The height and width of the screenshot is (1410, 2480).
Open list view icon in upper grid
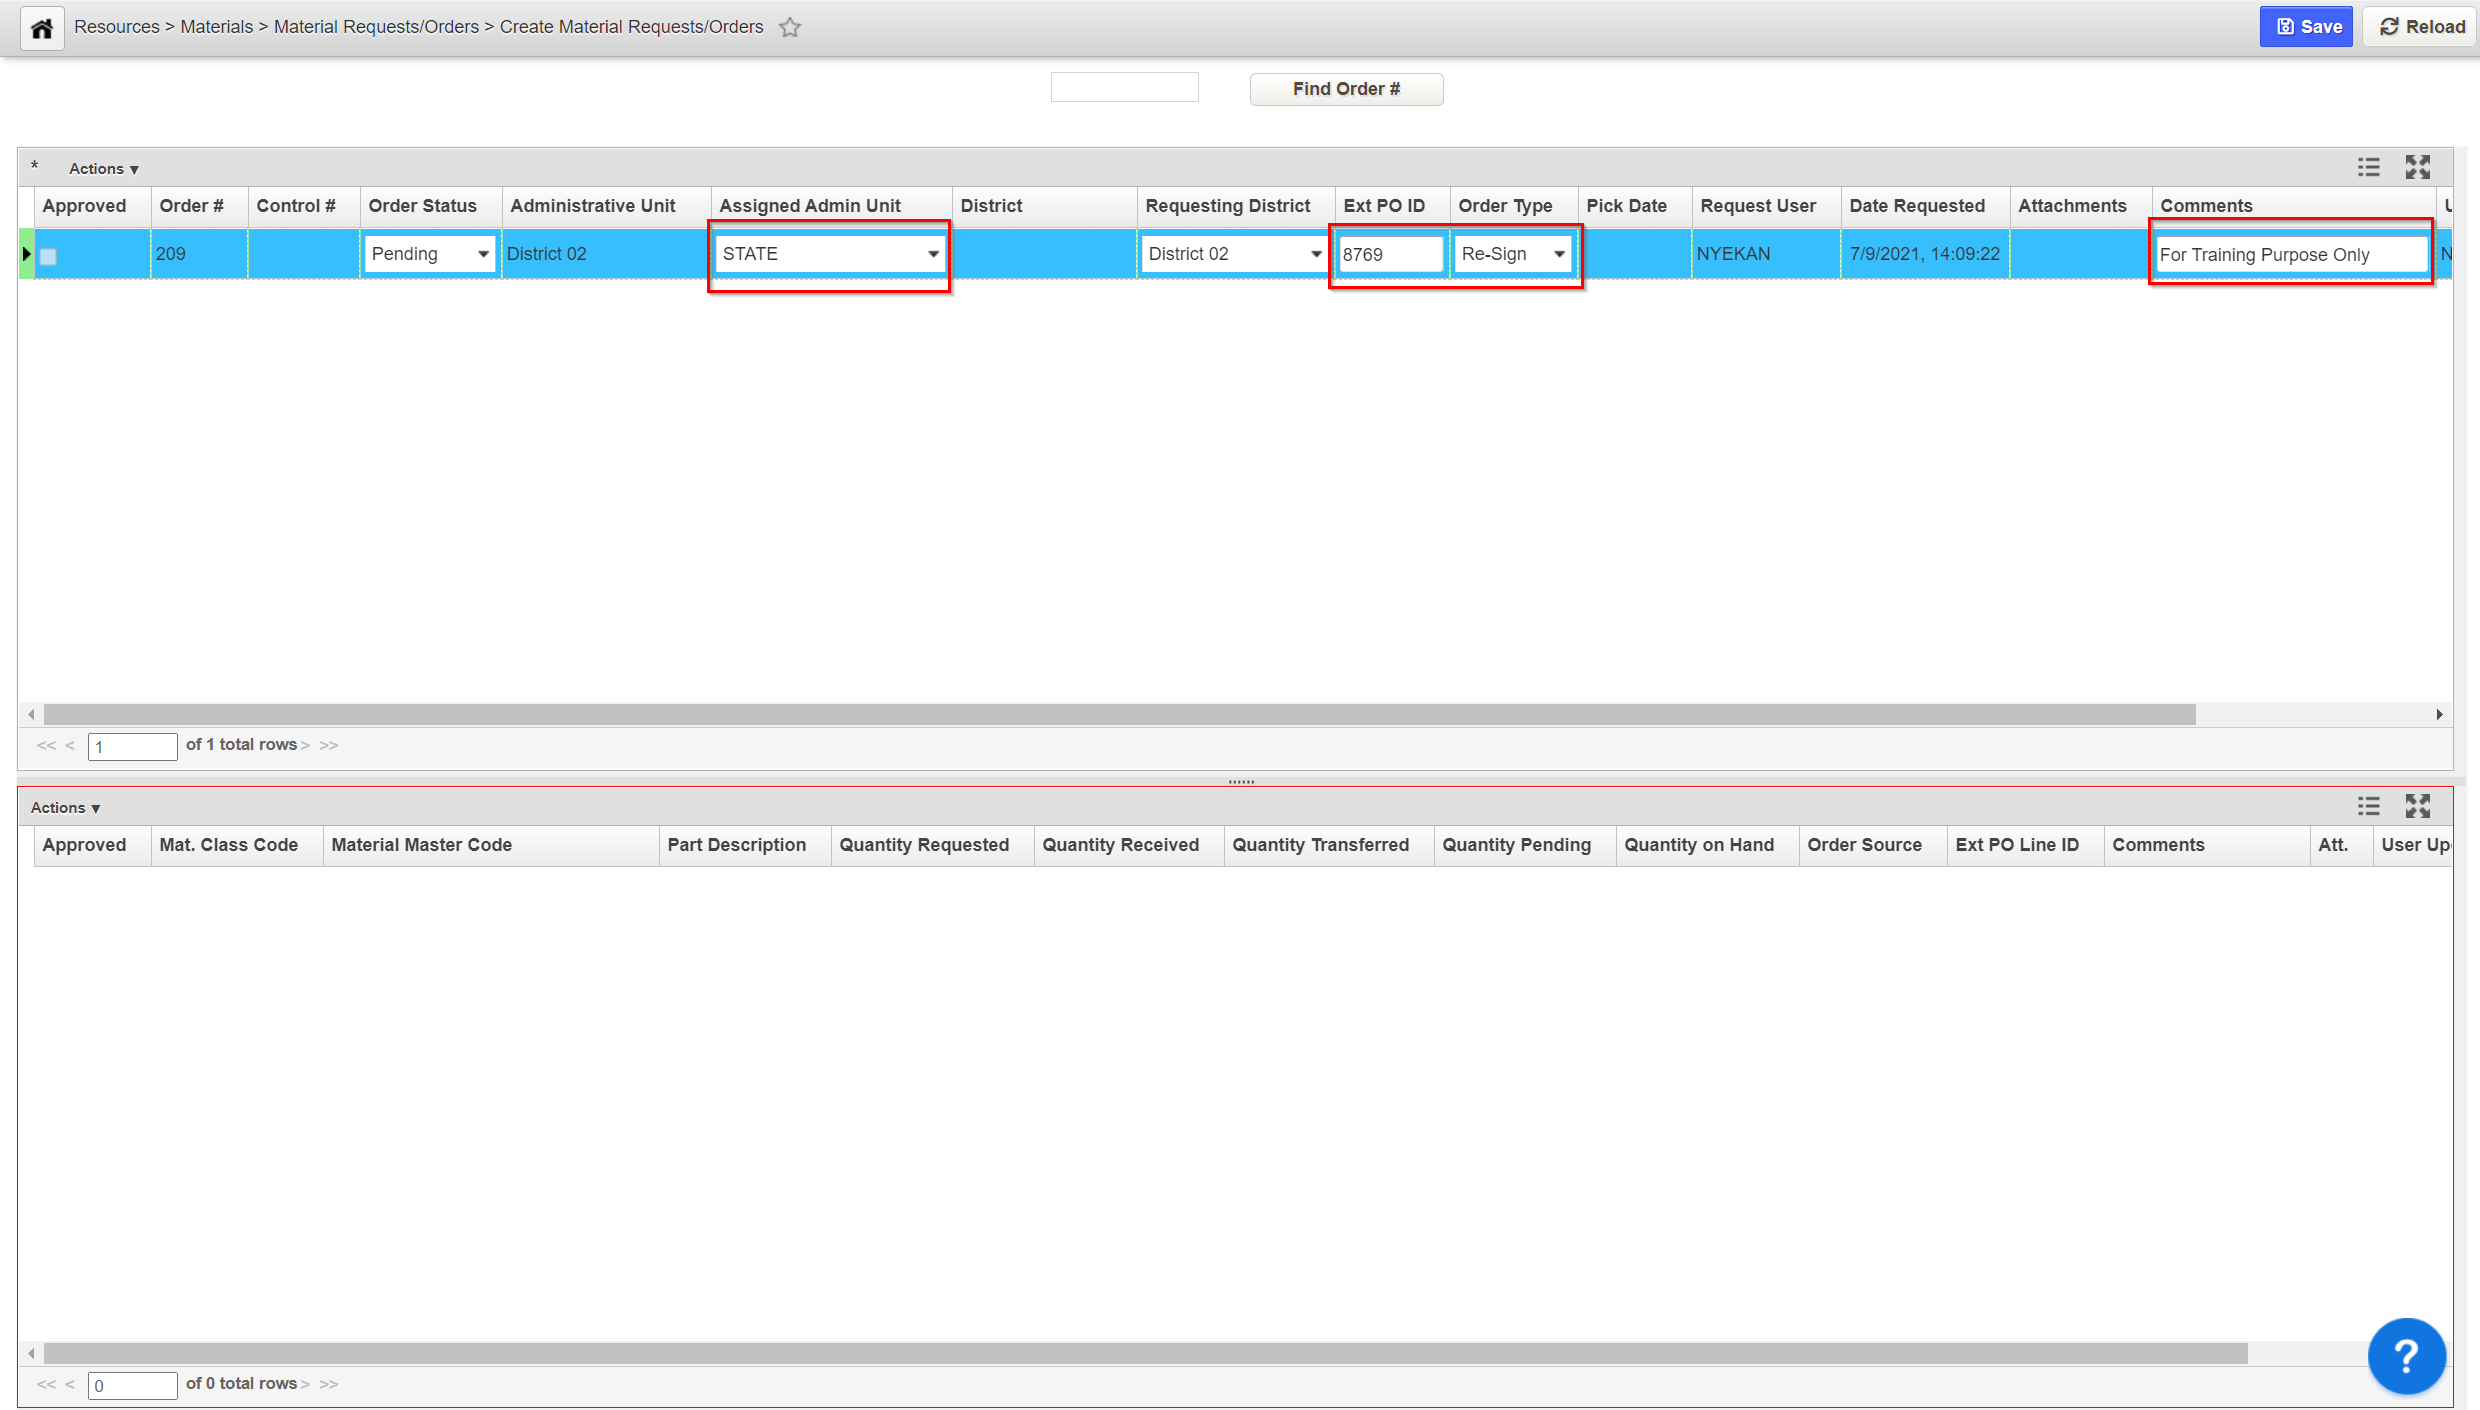(x=2368, y=167)
